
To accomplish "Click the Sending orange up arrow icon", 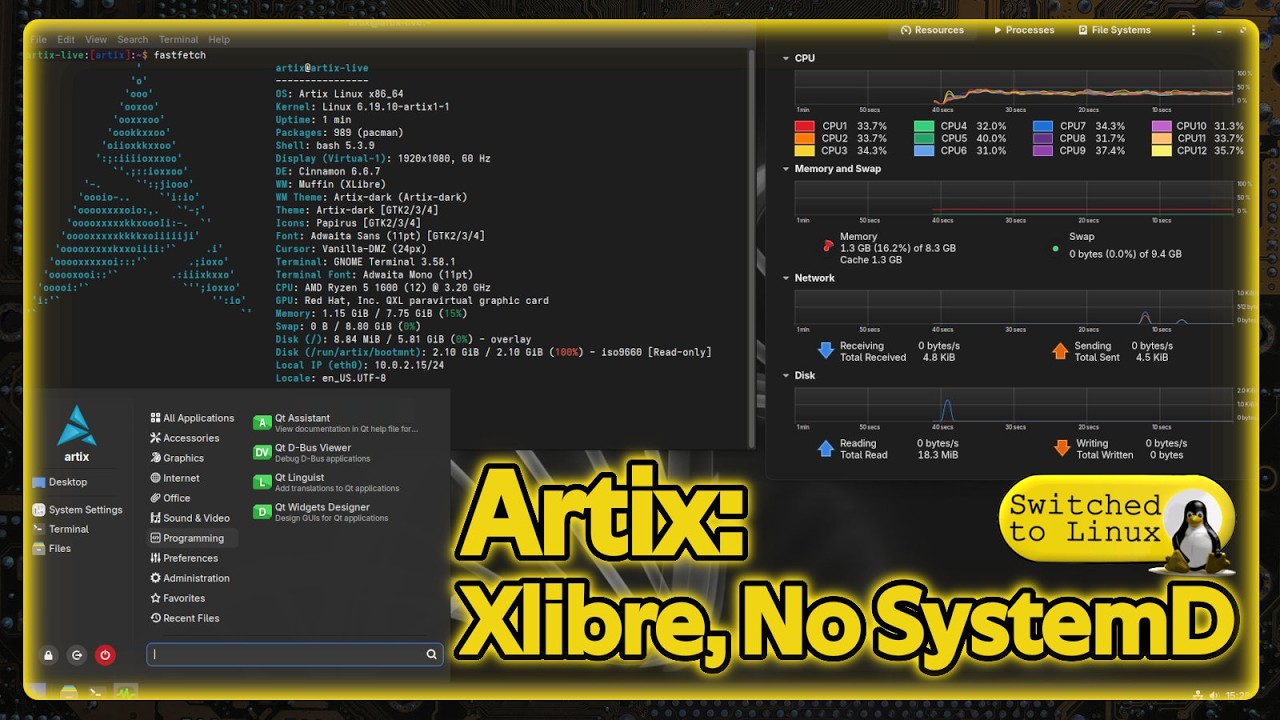I will [x=1061, y=351].
